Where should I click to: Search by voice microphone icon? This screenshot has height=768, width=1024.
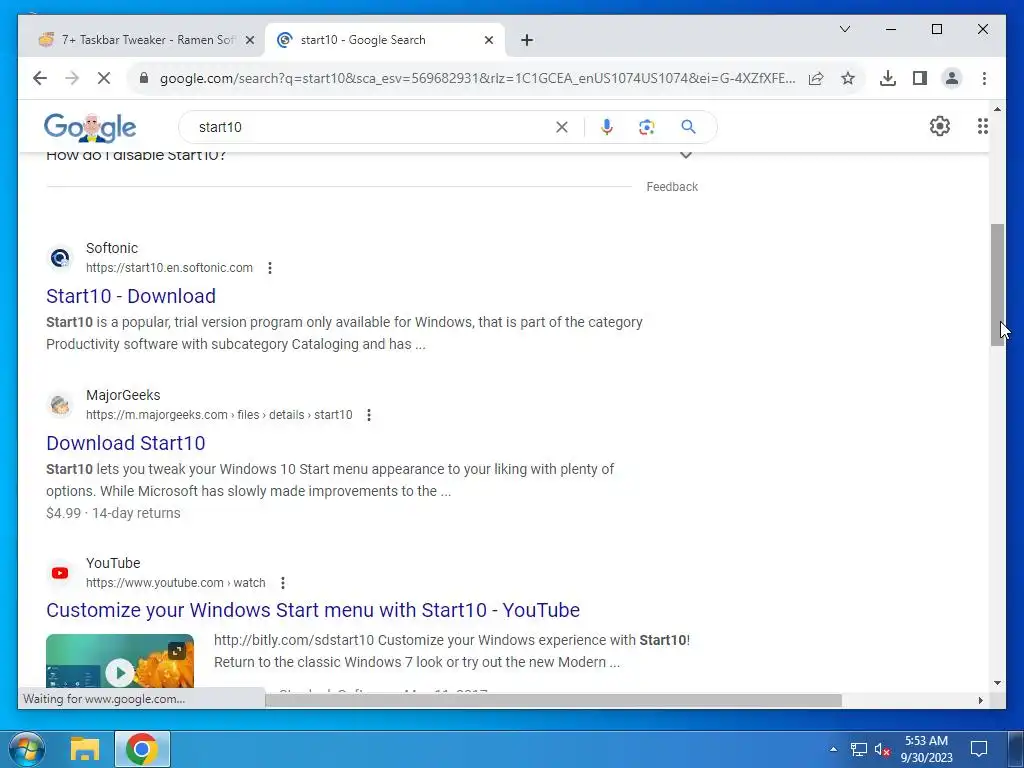click(607, 127)
